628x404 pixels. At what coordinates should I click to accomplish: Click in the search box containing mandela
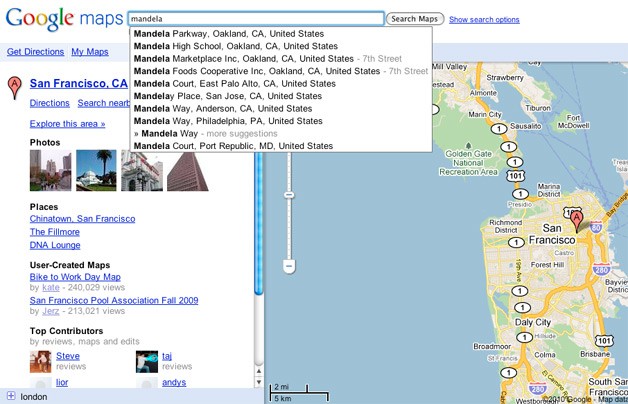(x=256, y=19)
